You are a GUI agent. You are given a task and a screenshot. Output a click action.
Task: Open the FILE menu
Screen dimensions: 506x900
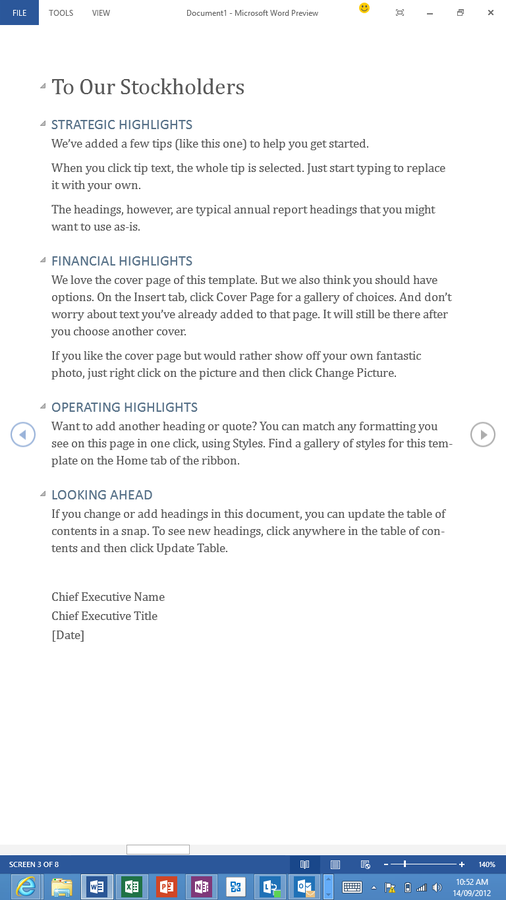pyautogui.click(x=20, y=13)
